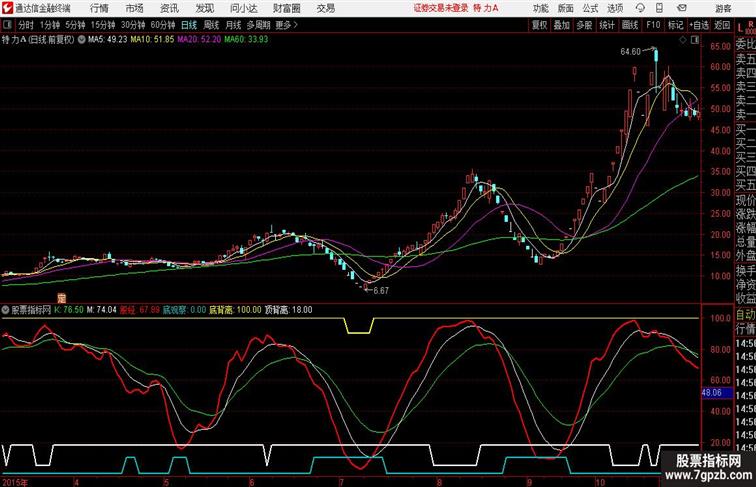Expand the 更多 periods list
The width and height of the screenshot is (756, 487).
point(286,25)
